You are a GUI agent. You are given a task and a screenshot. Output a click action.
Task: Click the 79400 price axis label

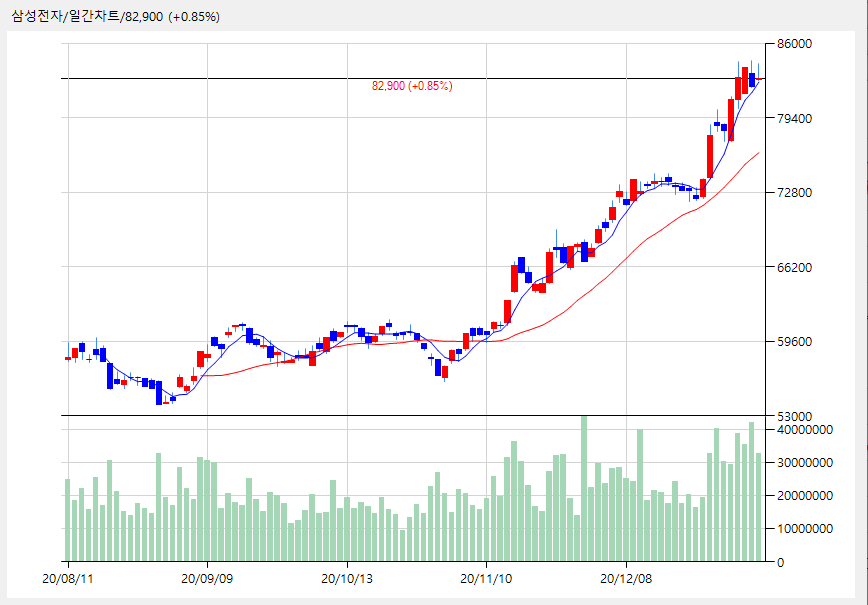tap(794, 118)
